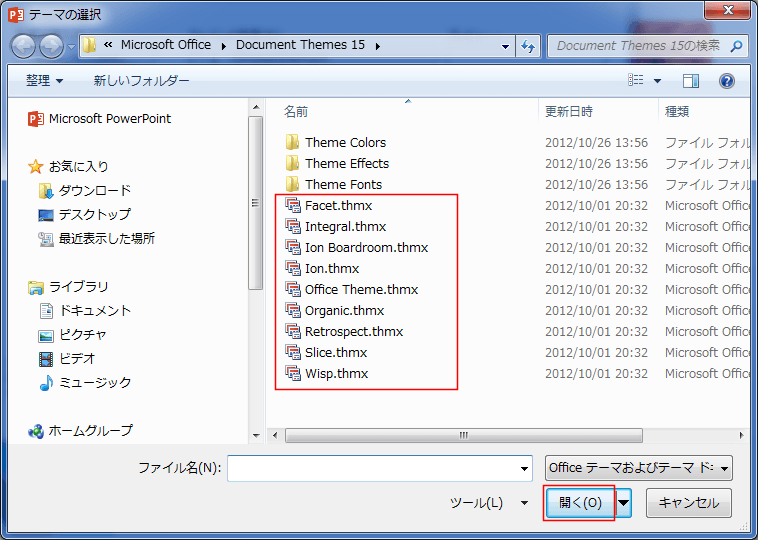This screenshot has width=758, height=540.
Task: Select the Slice.thmx theme file icon
Action: 293,352
